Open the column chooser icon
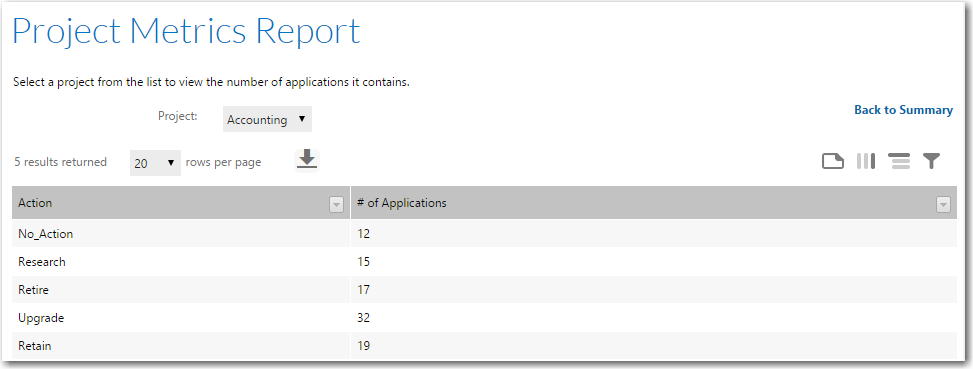Viewport: 973px width, 369px height. pos(866,161)
